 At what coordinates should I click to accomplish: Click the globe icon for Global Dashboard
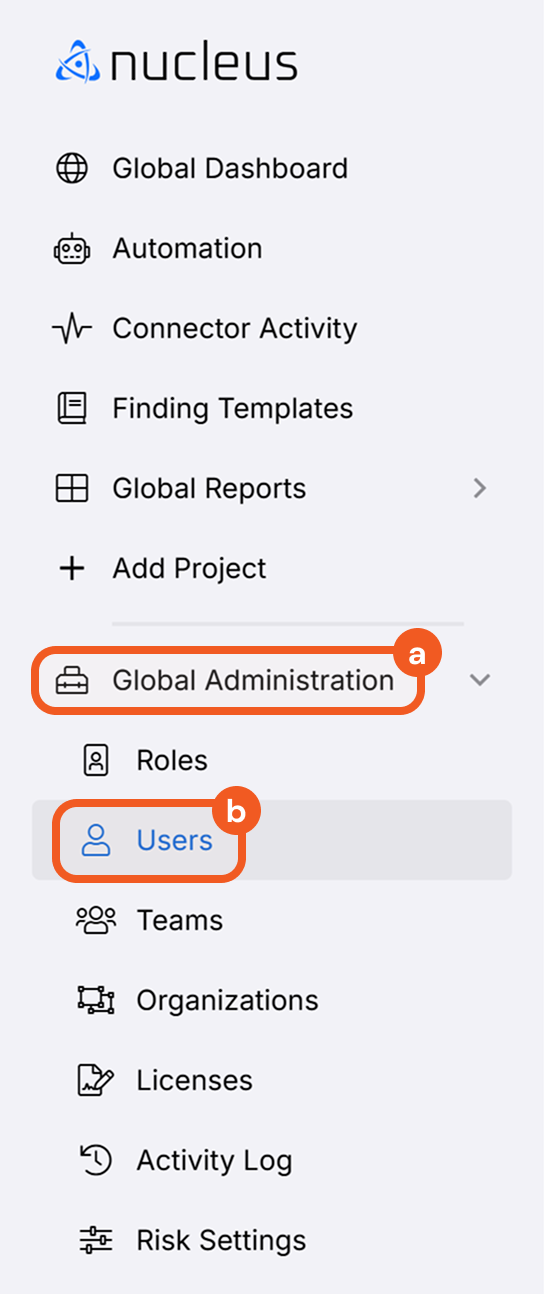tap(71, 168)
